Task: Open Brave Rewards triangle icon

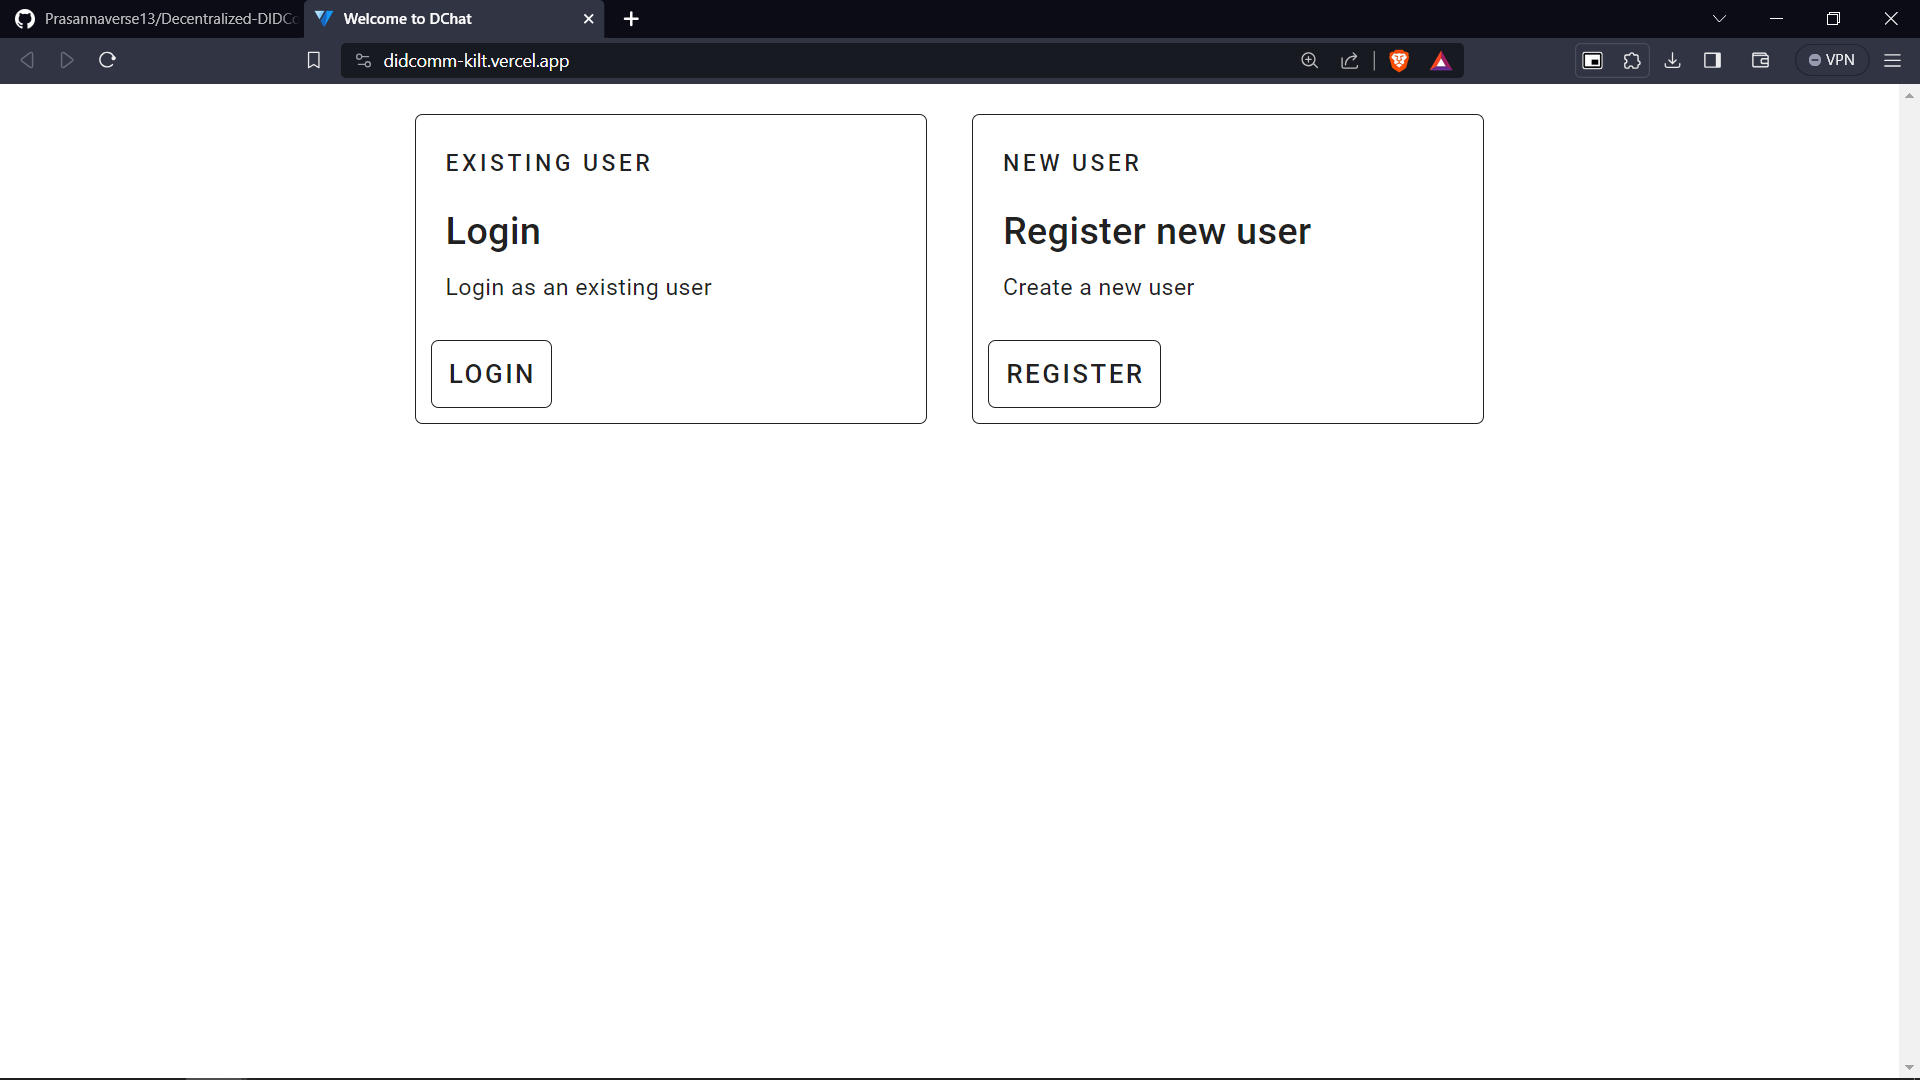Action: (1440, 61)
